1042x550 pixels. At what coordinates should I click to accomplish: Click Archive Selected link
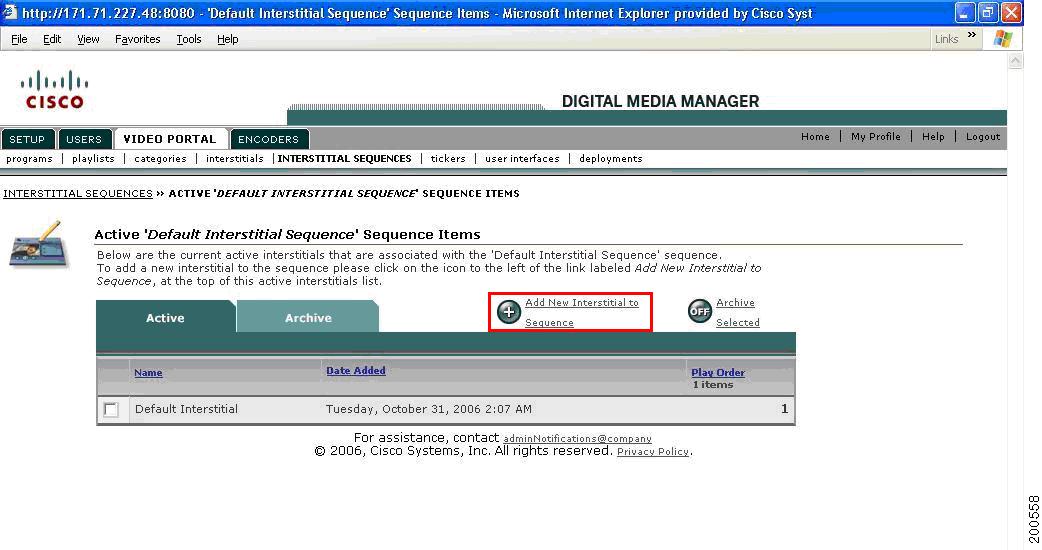pyautogui.click(x=738, y=312)
